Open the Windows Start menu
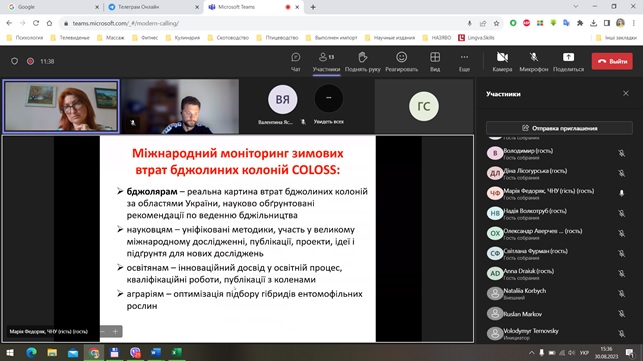 coord(10,352)
